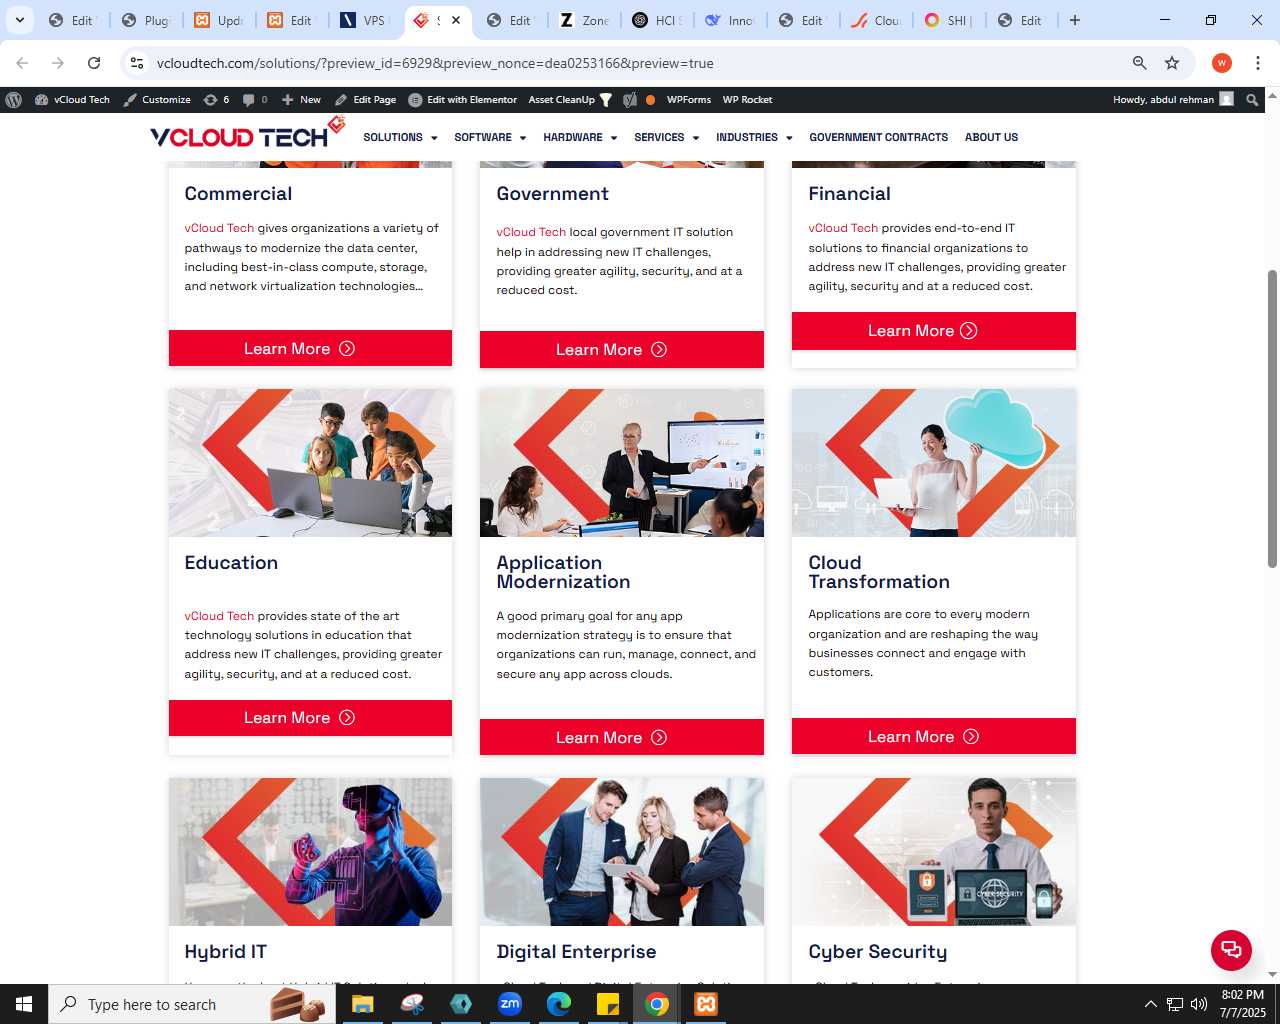The width and height of the screenshot is (1280, 1024).
Task: Open the comments bubble in admin bar
Action: point(255,100)
